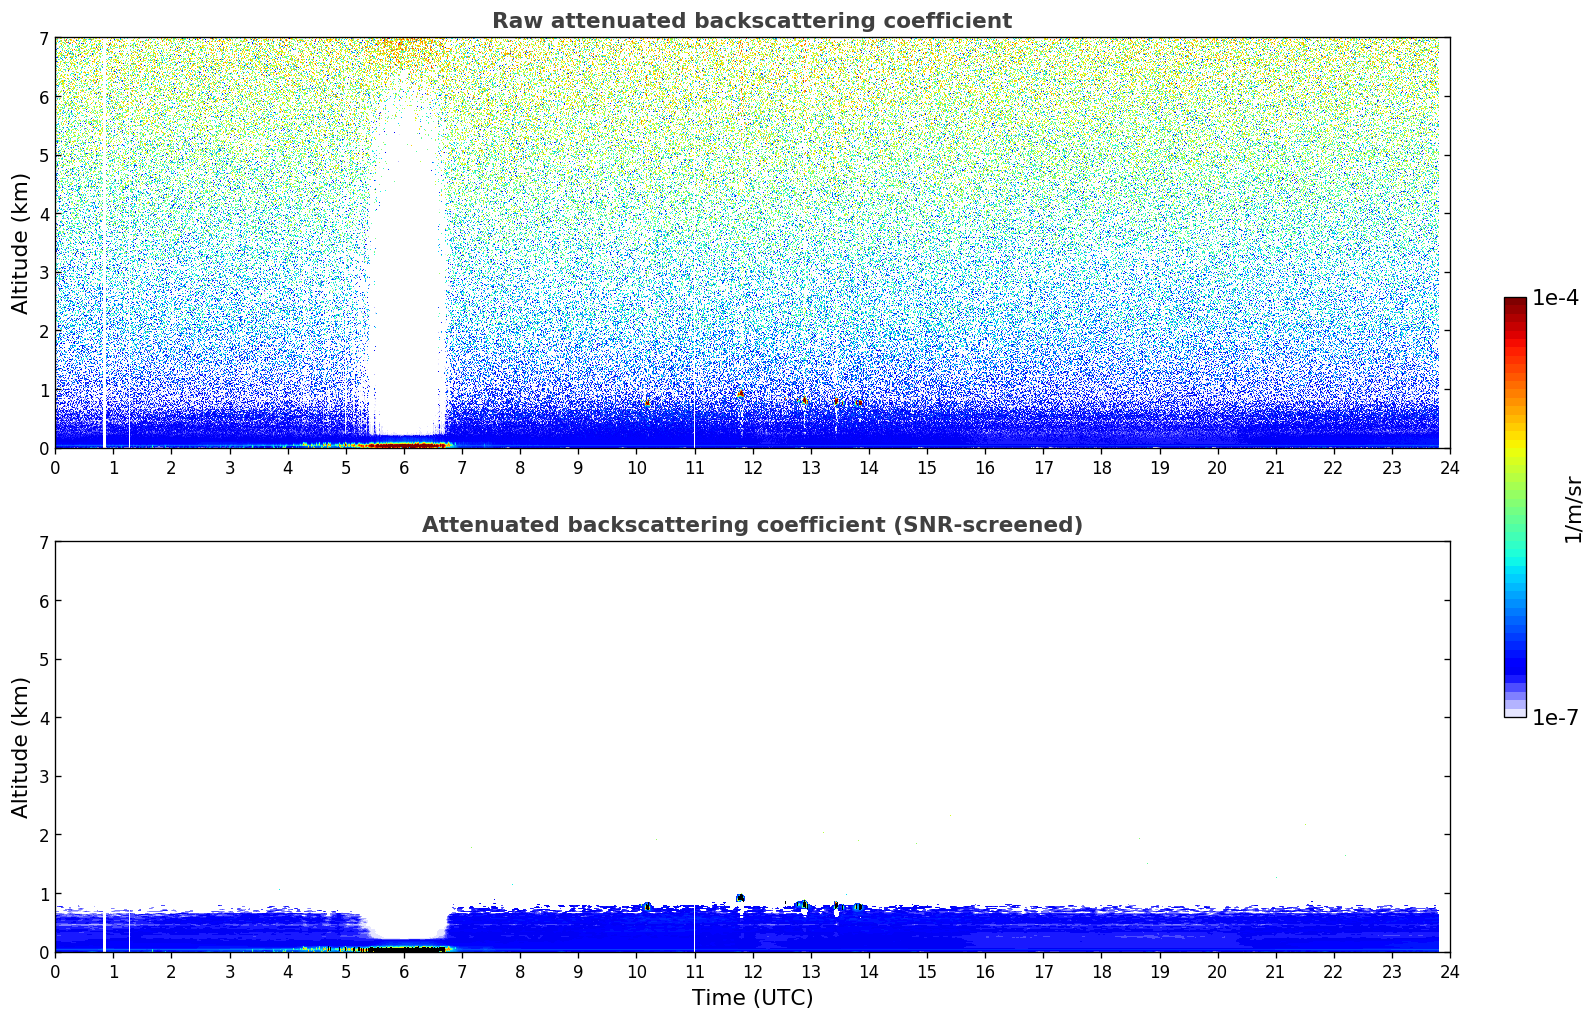Click the SNR-screened plot's 'Altitude (km)' label

click(21, 747)
